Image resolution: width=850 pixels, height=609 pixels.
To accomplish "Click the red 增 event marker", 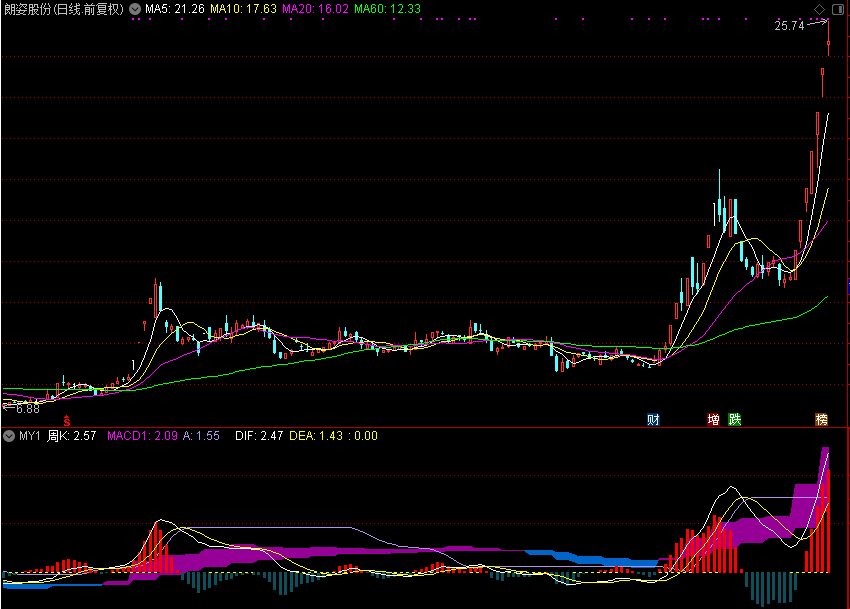I will (713, 419).
